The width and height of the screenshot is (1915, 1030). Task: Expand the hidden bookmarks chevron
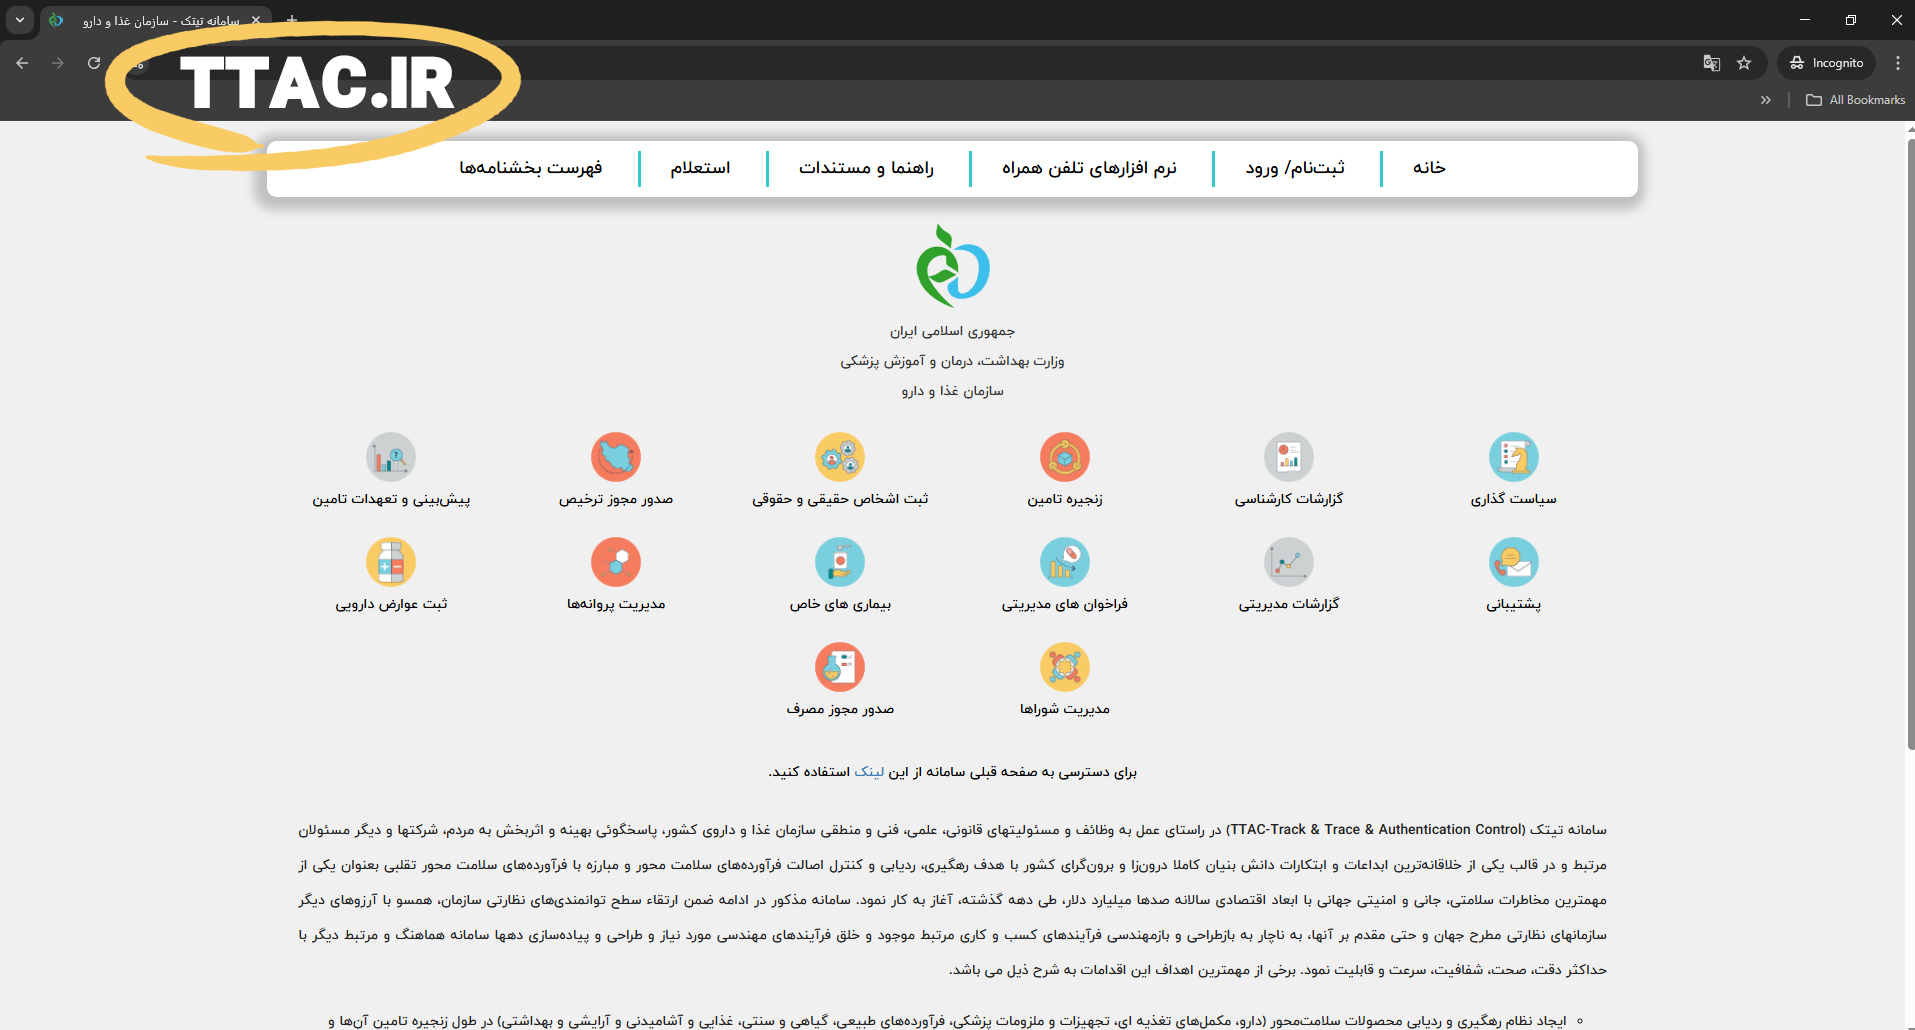1765,100
